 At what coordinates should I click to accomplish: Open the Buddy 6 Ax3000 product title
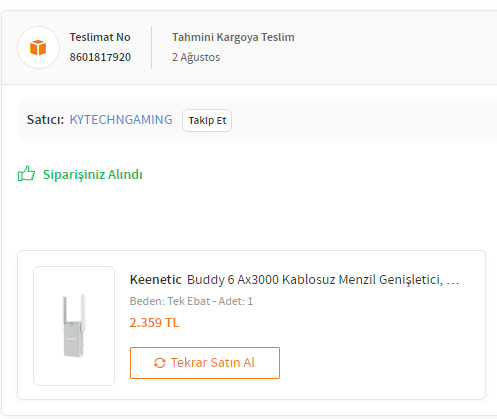pos(315,280)
